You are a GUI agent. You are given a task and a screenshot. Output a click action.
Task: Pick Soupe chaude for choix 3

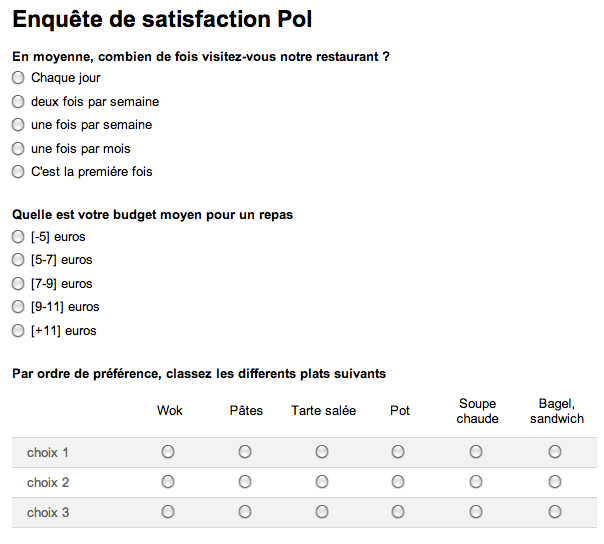476,512
